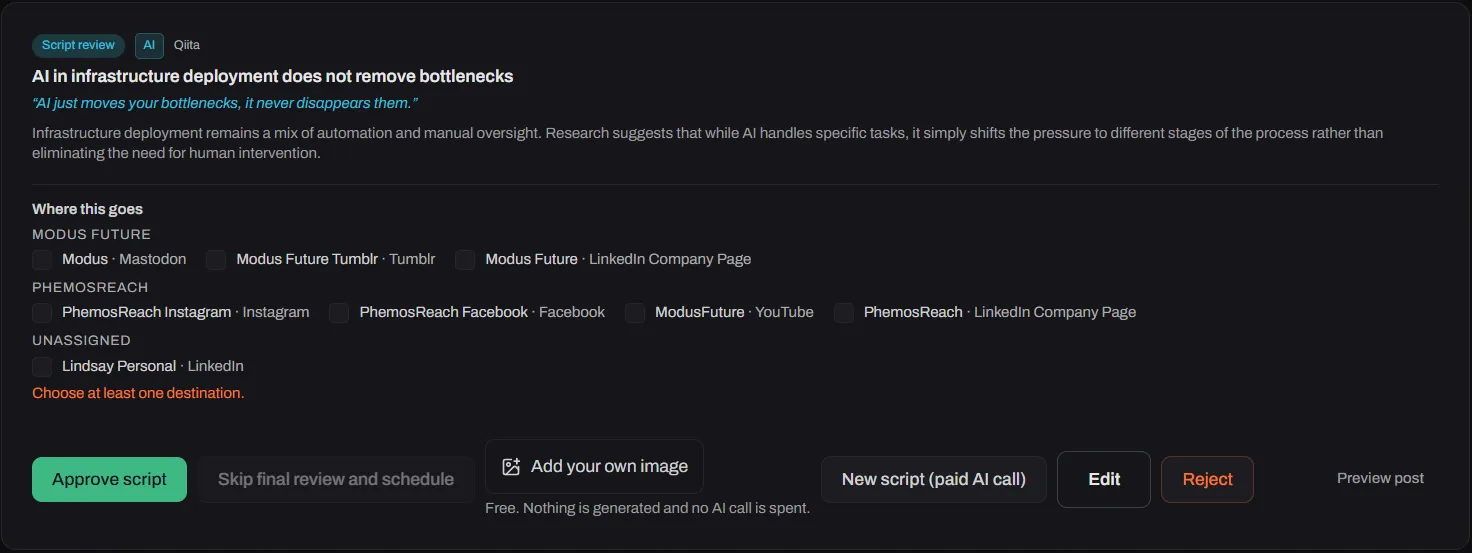Toggle the ModusFuture YouTube checkbox
This screenshot has height=553, width=1472.
coord(635,313)
